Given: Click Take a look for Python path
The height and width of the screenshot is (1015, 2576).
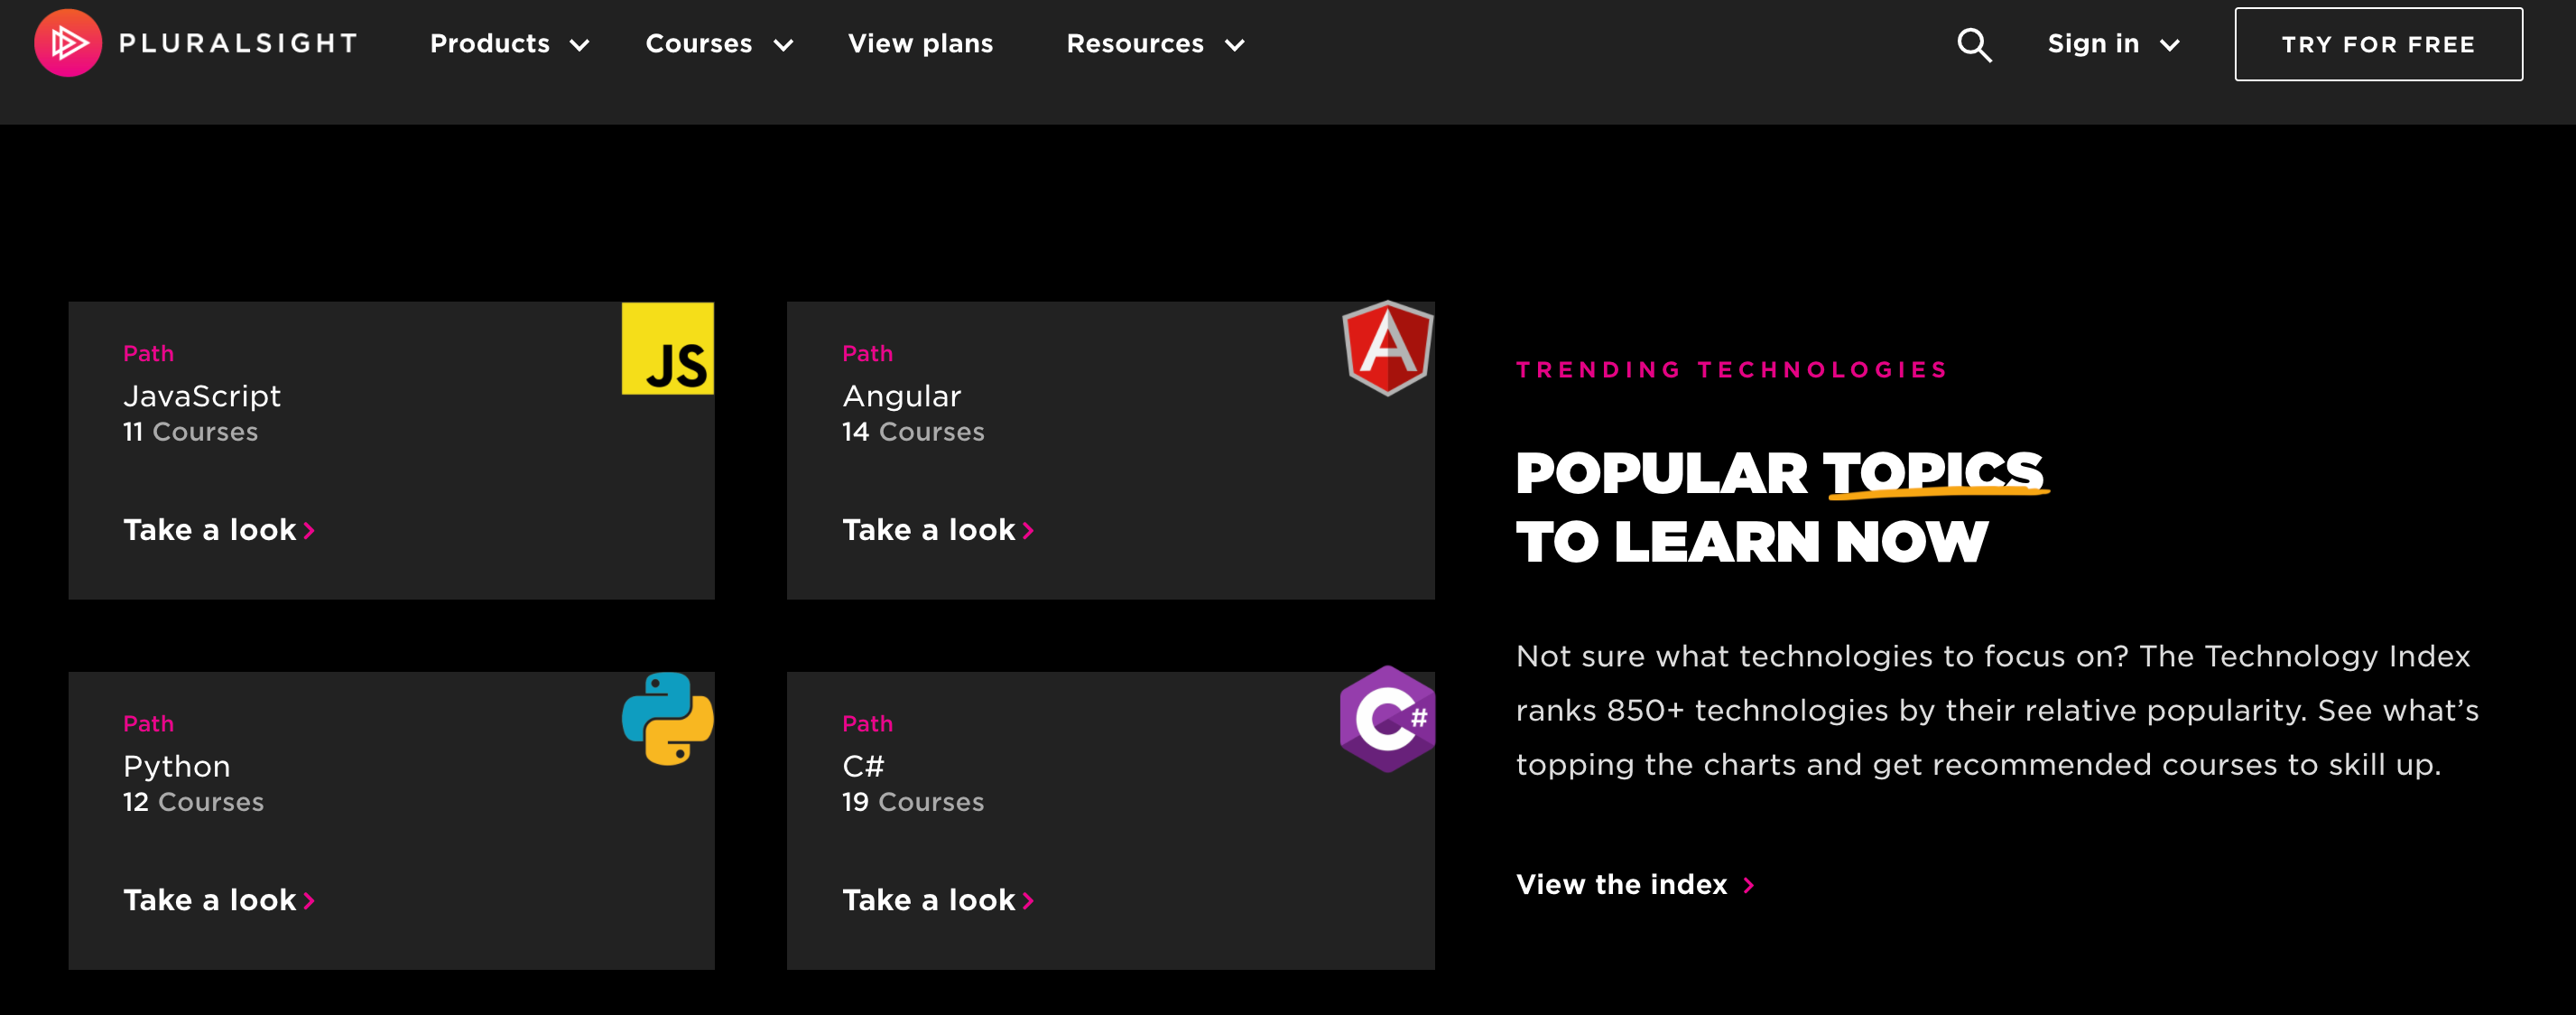Looking at the screenshot, I should 209,900.
